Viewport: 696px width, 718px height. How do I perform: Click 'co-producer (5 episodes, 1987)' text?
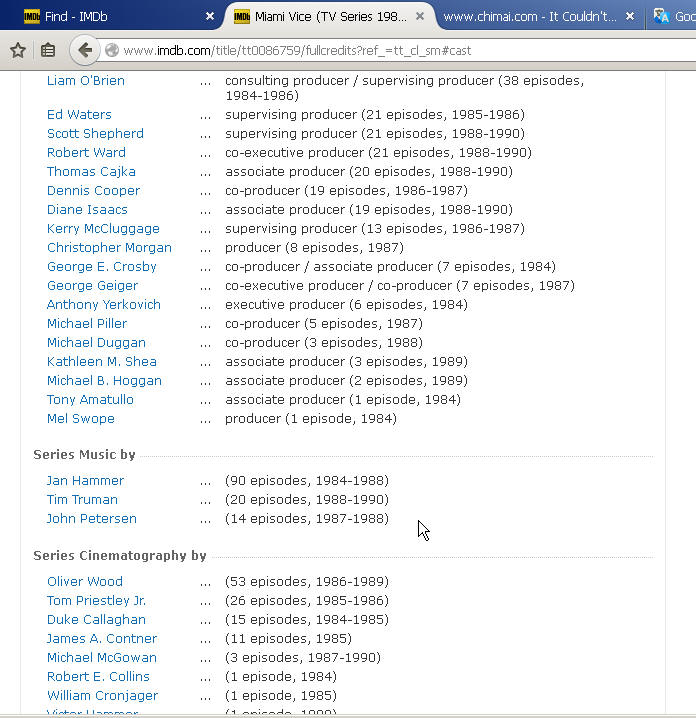(324, 324)
